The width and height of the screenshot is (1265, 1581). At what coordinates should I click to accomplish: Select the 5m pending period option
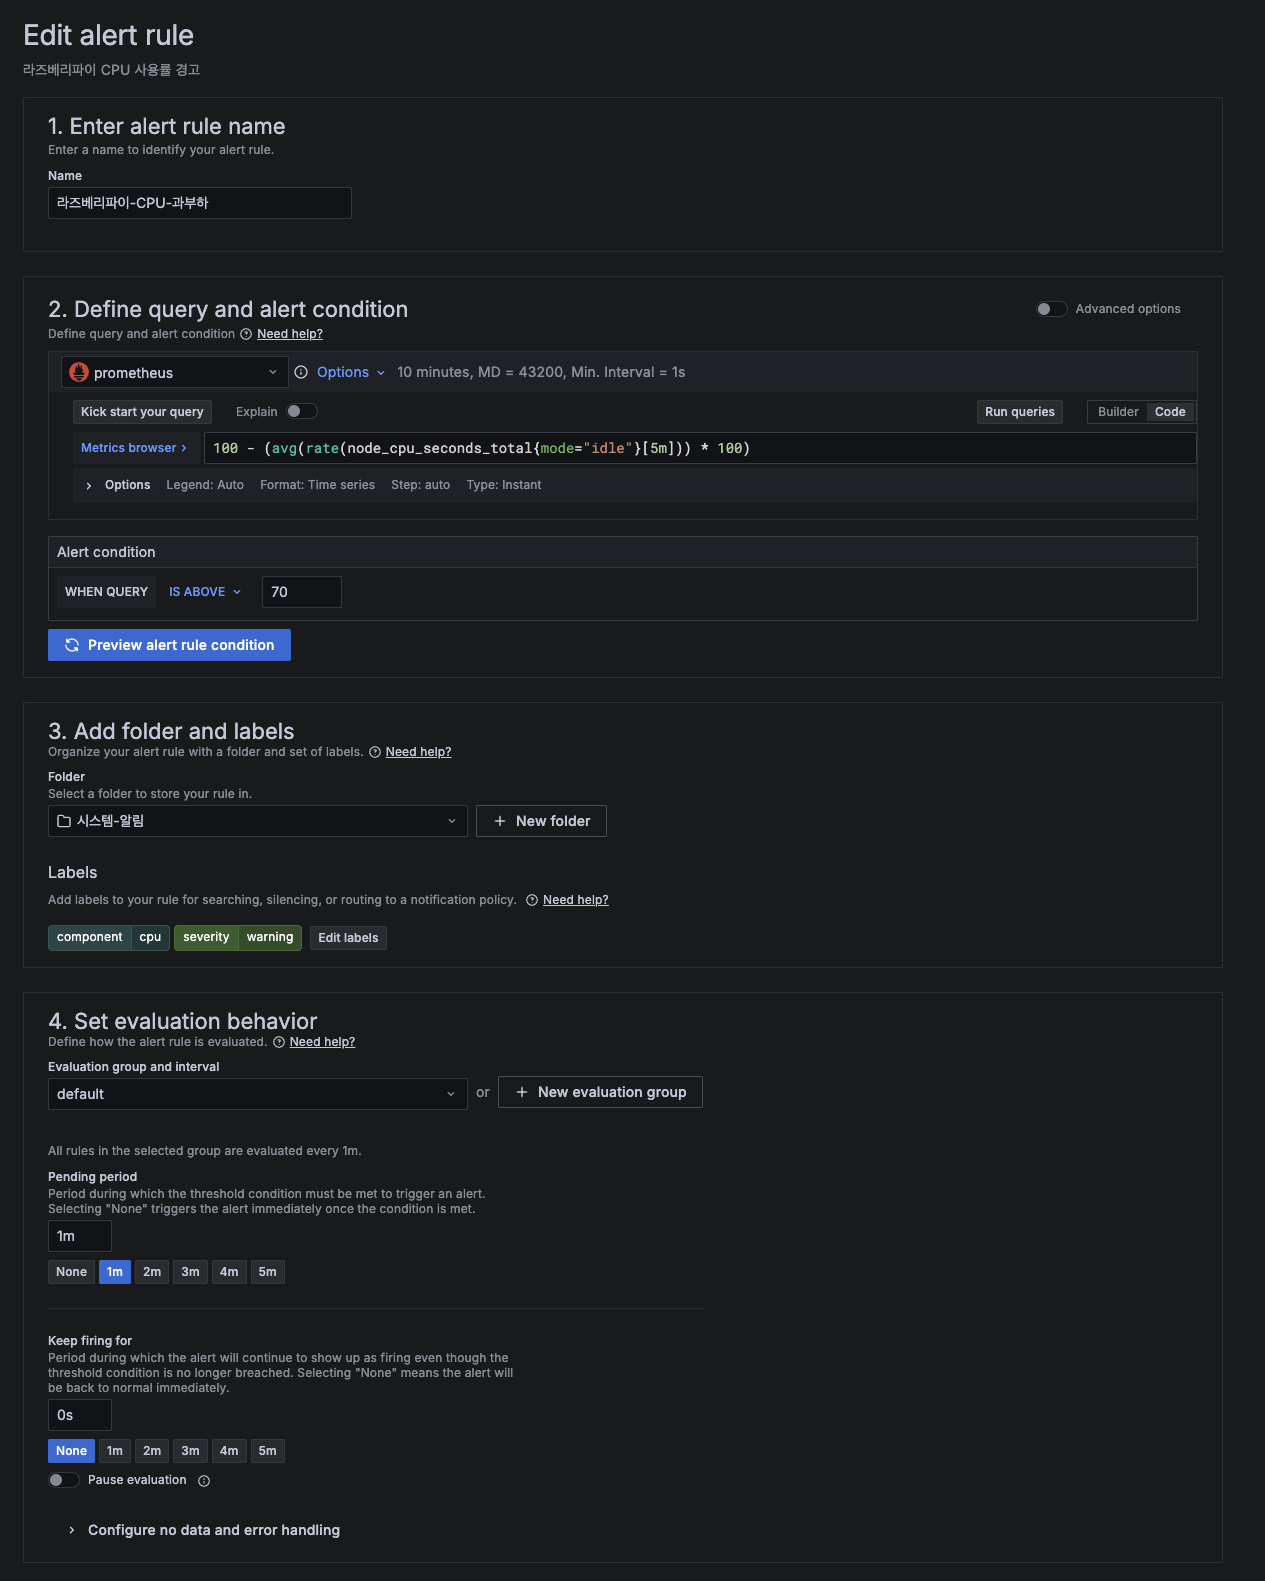(268, 1272)
